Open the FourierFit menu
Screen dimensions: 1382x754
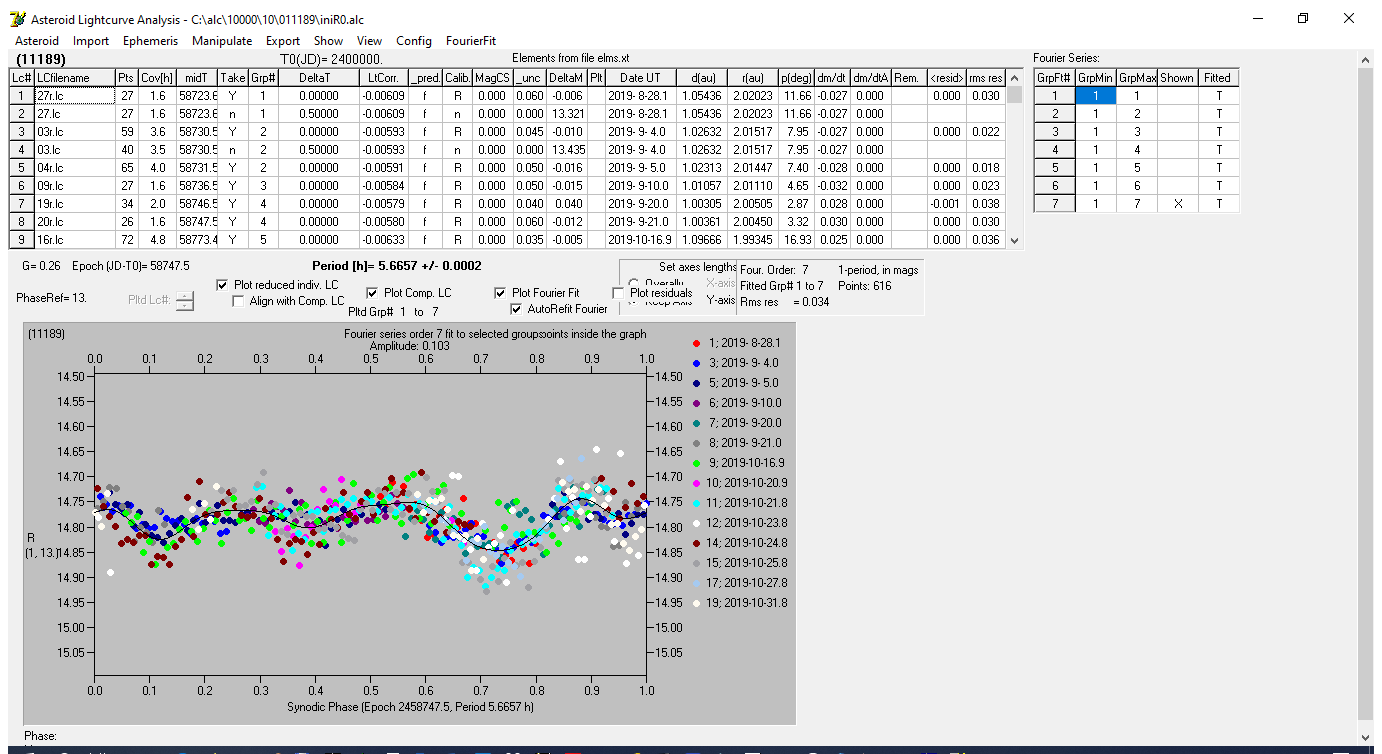471,41
